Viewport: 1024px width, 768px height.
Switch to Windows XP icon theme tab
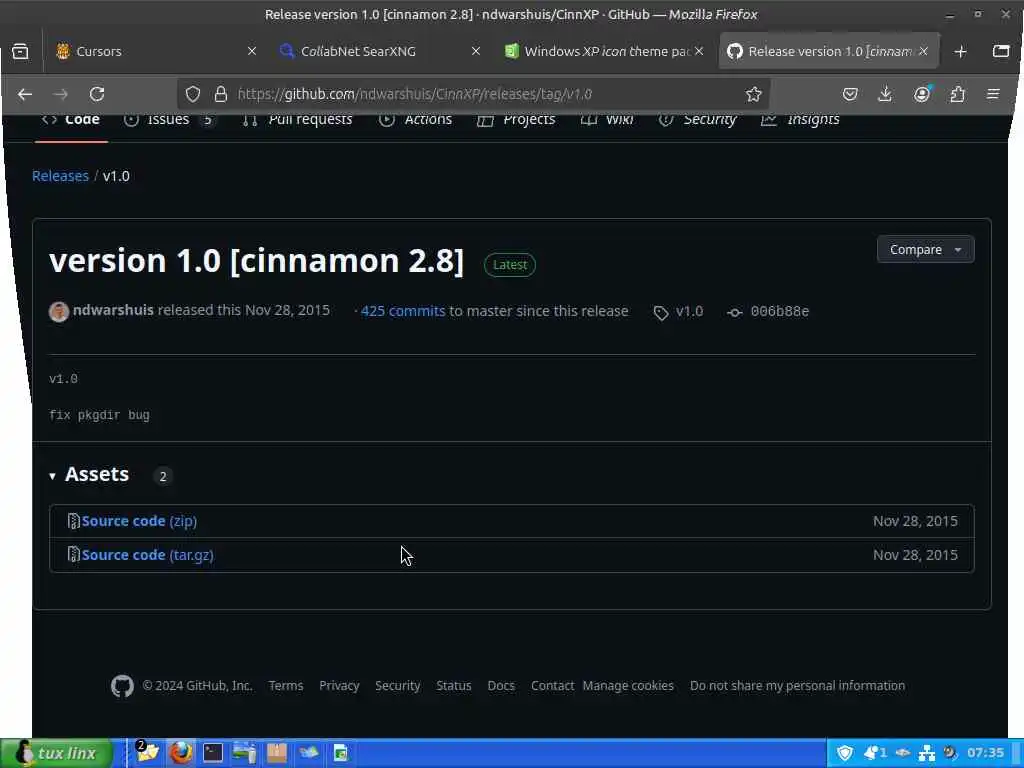pyautogui.click(x=607, y=51)
